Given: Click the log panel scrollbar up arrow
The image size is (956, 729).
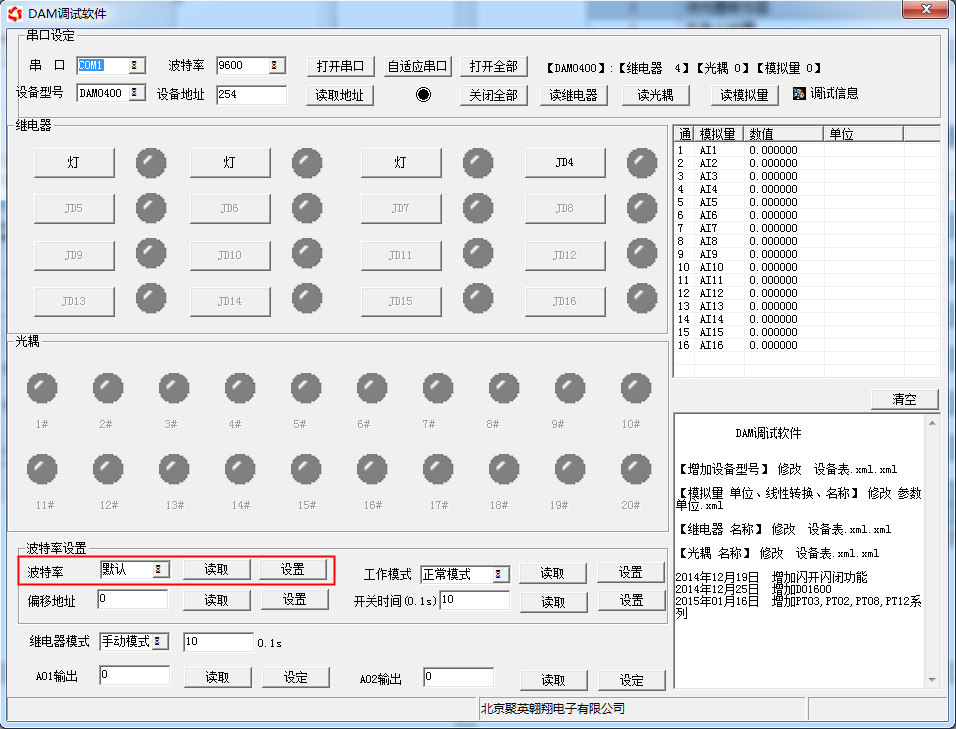Looking at the screenshot, I should 931,422.
